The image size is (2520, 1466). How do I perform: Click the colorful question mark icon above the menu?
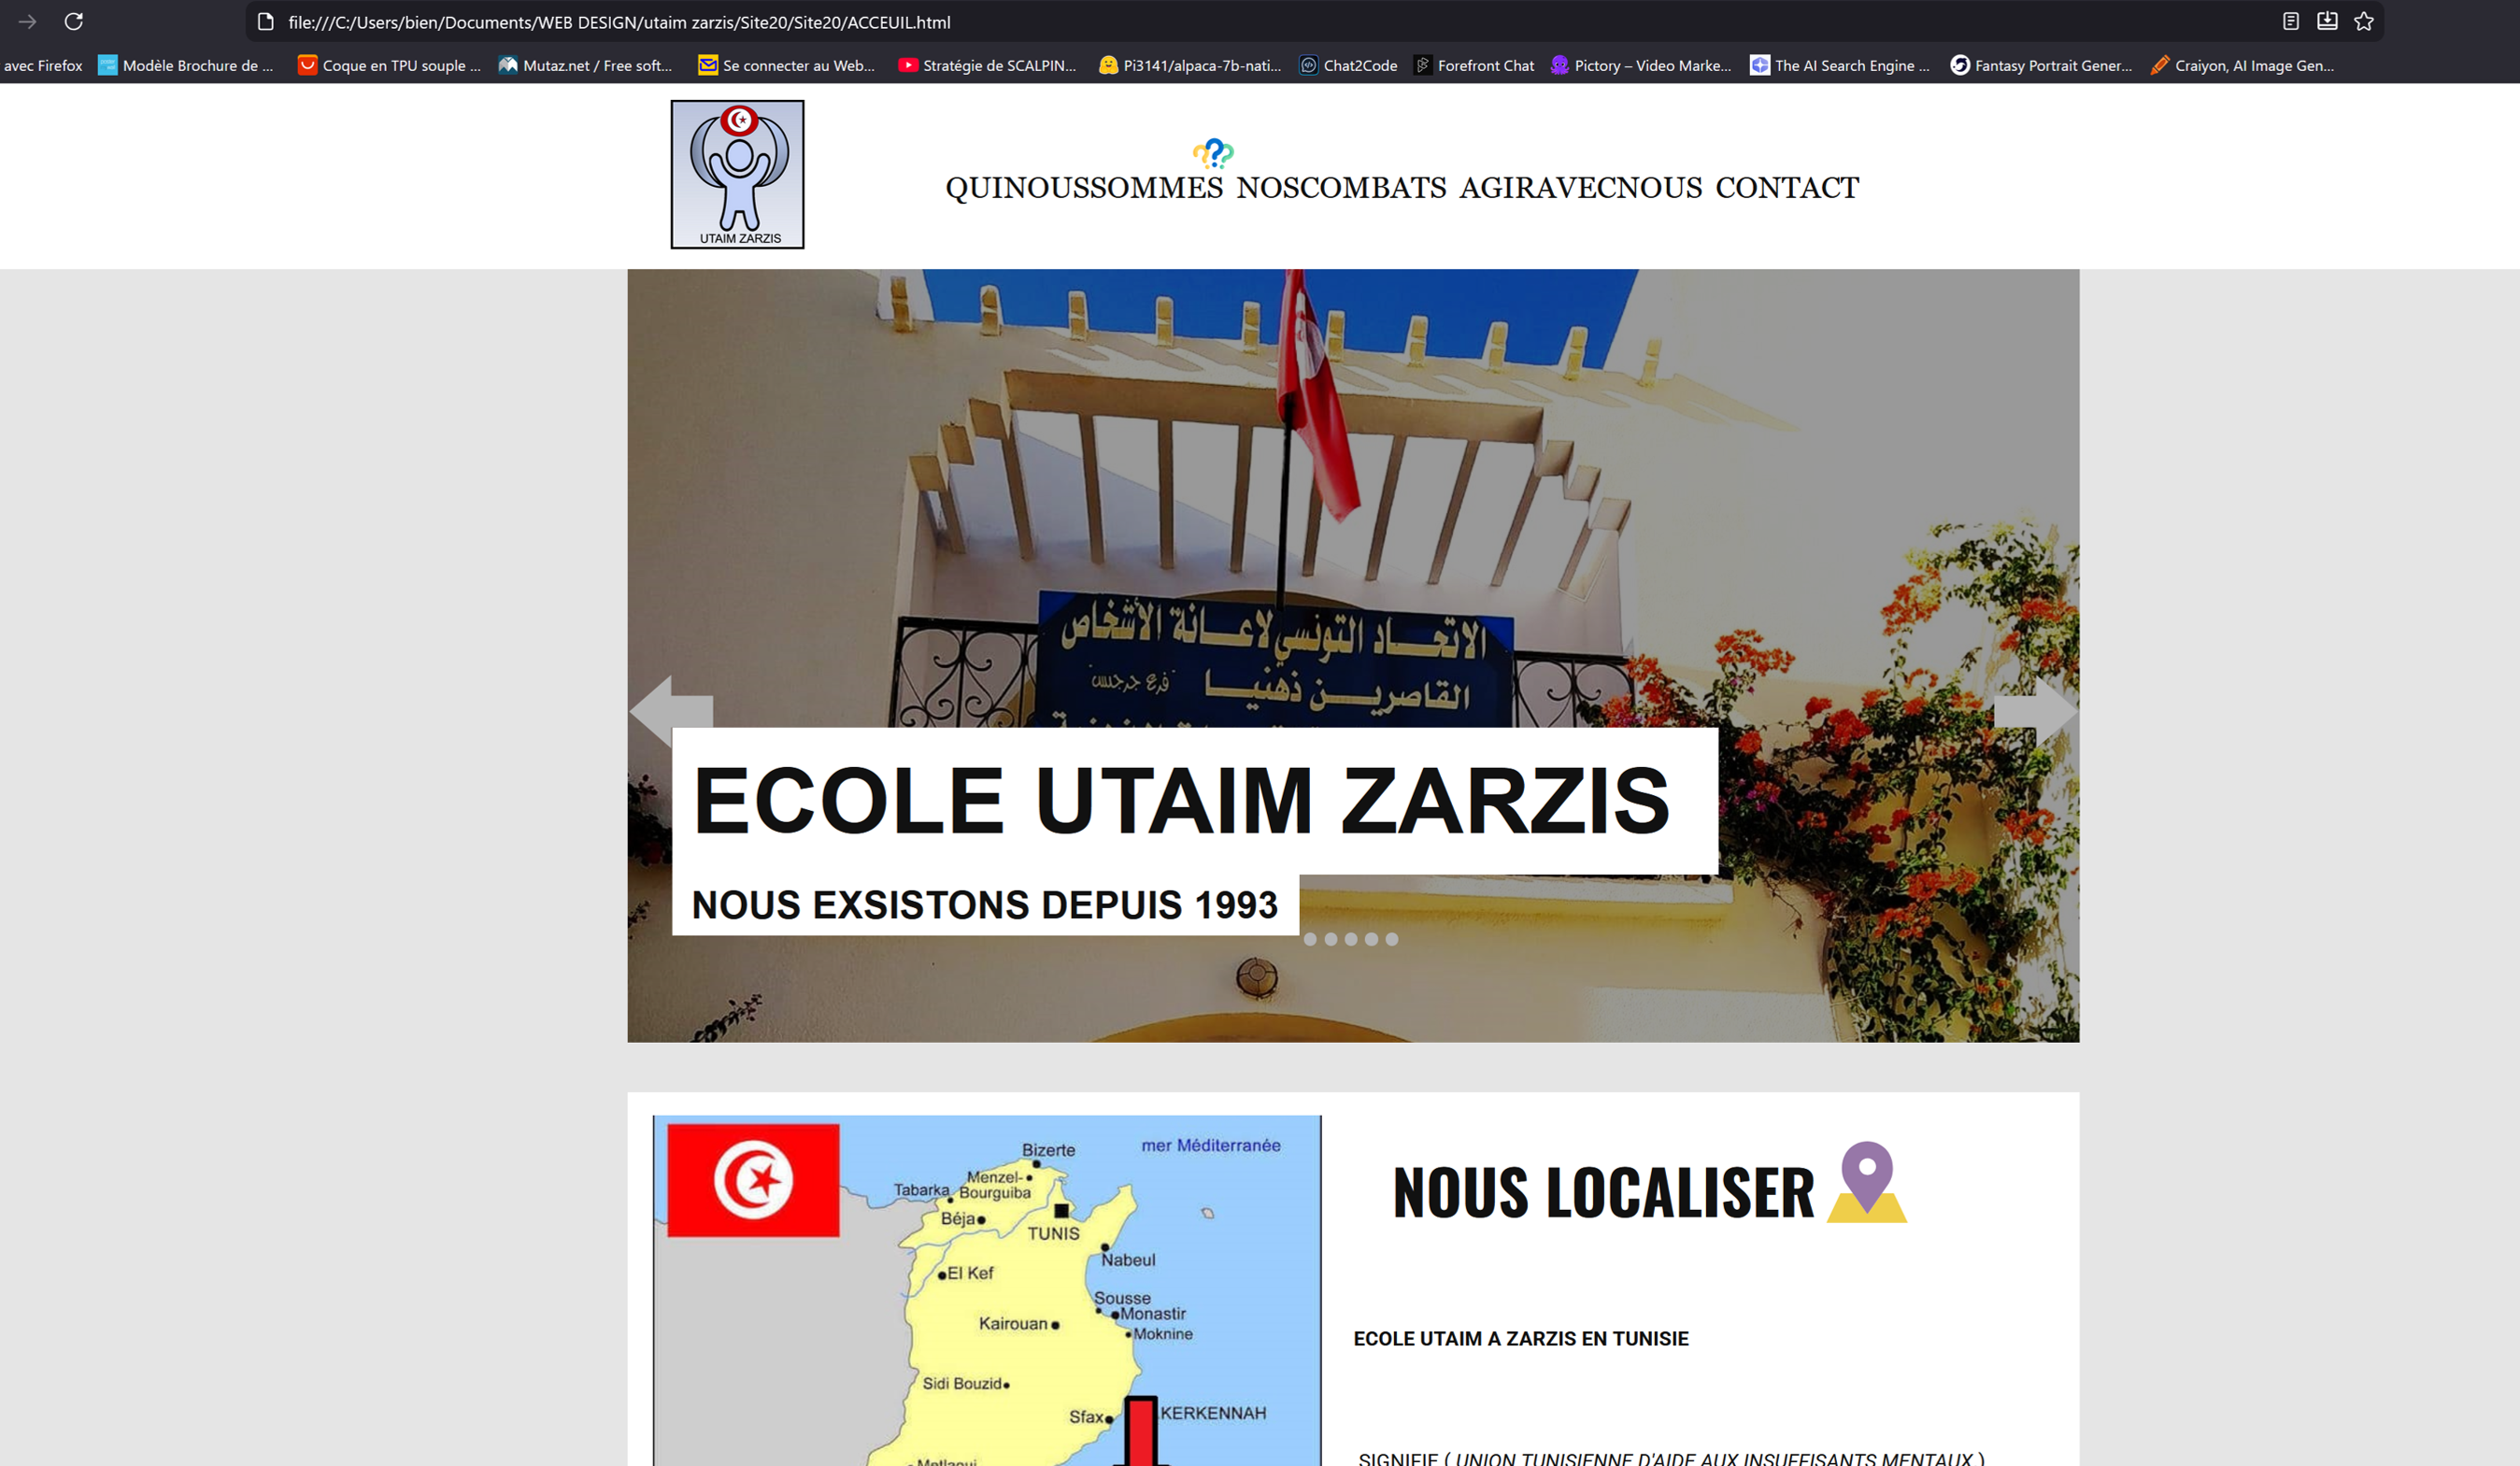click(1213, 153)
